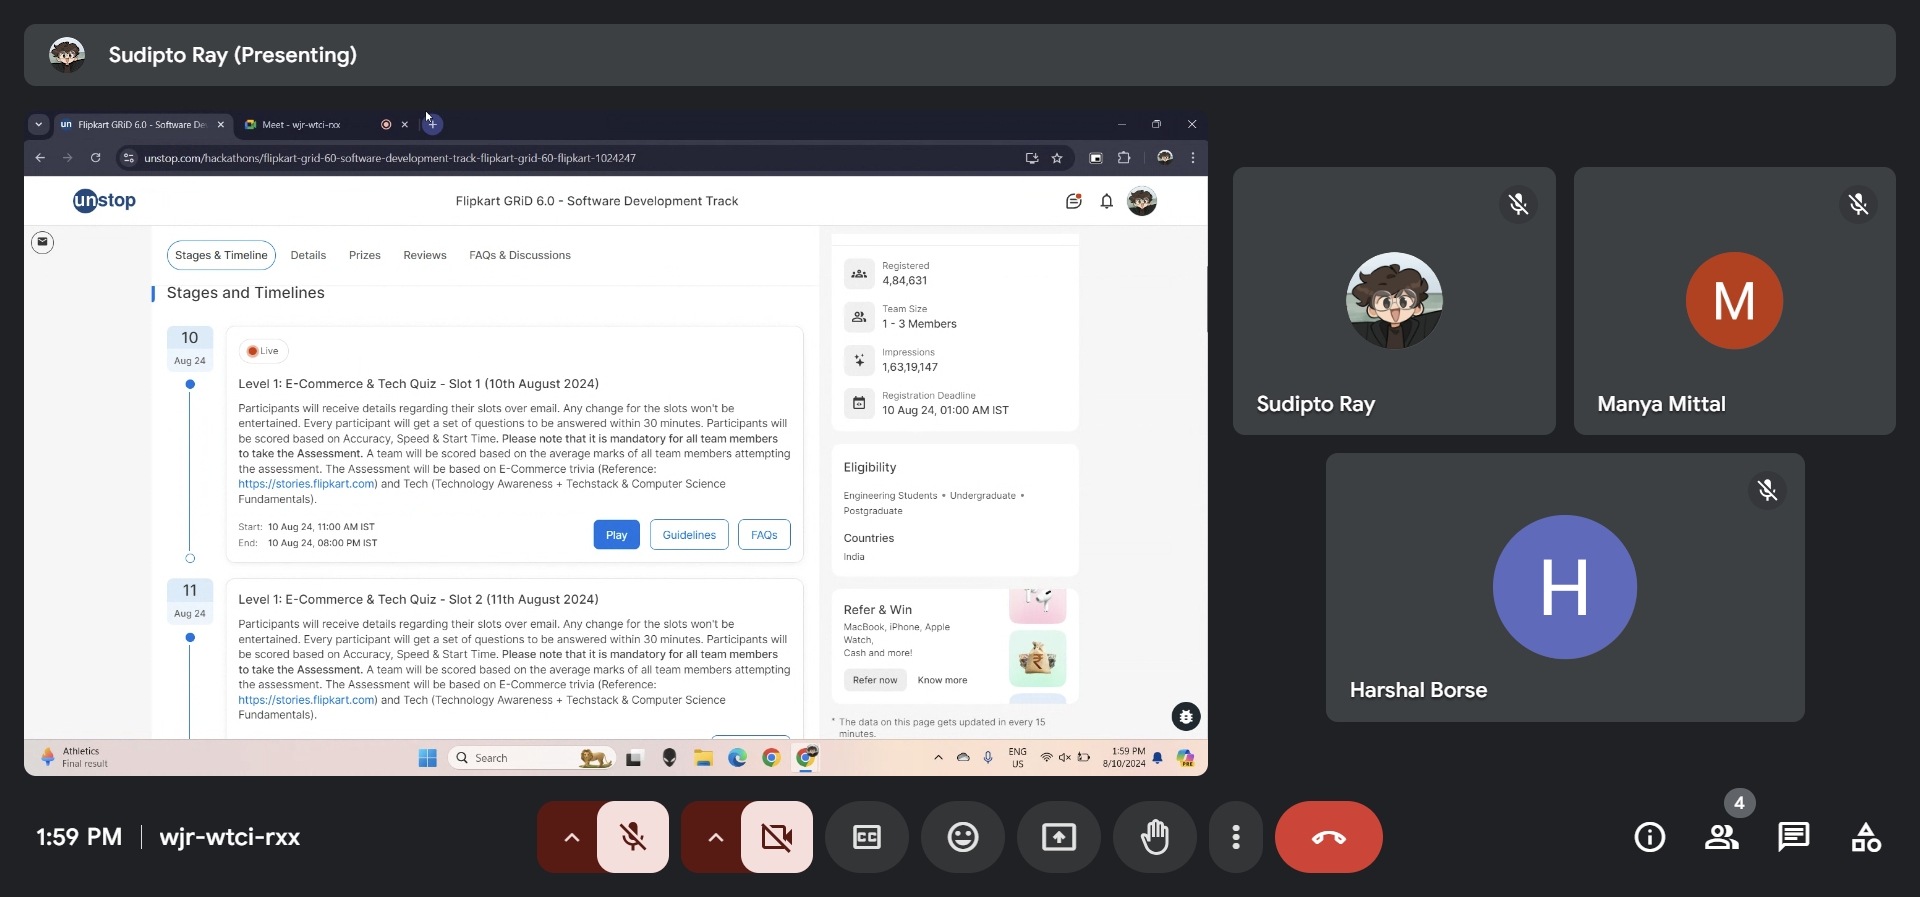Select Harshal Borse's participant tile
Image resolution: width=1920 pixels, height=897 pixels.
coord(1565,587)
